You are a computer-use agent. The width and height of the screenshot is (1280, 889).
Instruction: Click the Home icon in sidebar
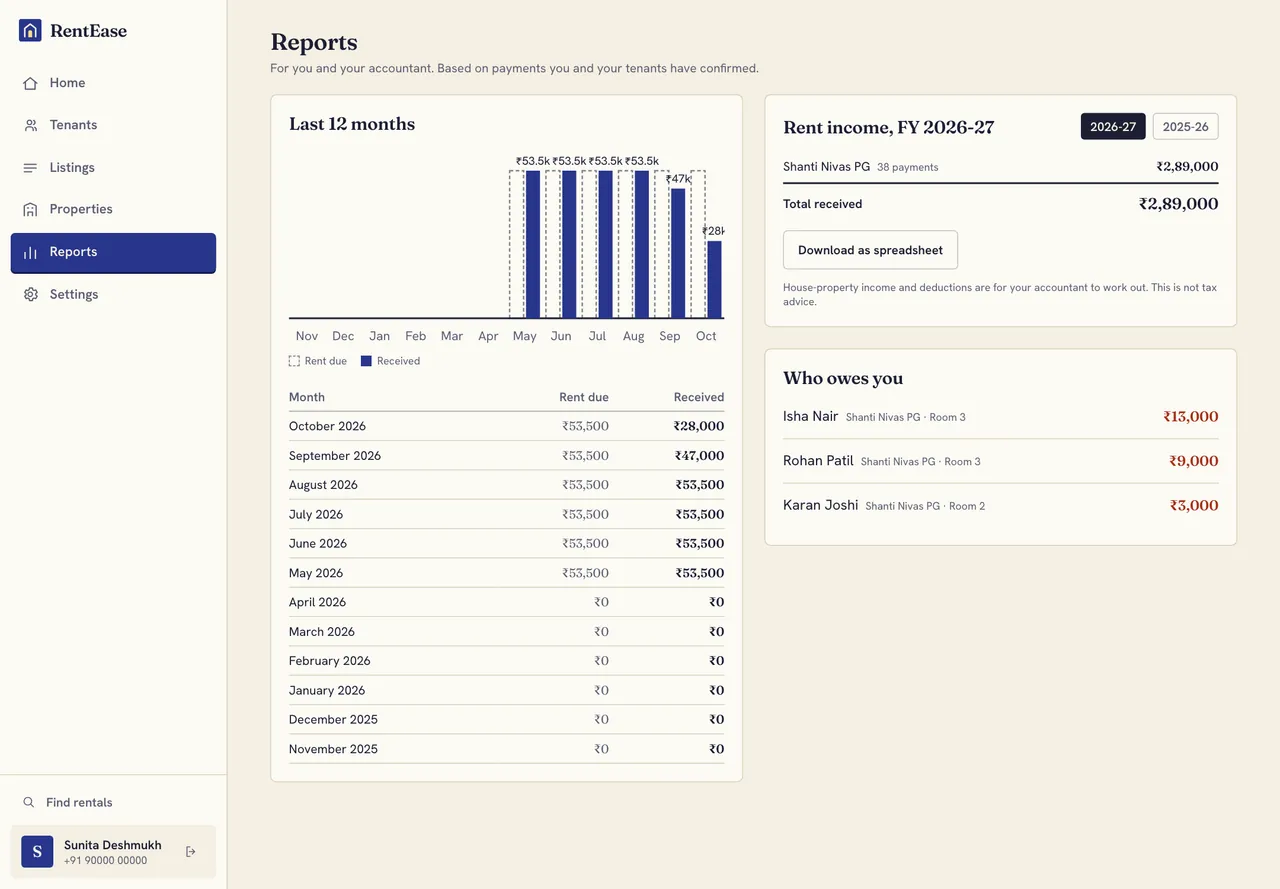pos(30,83)
